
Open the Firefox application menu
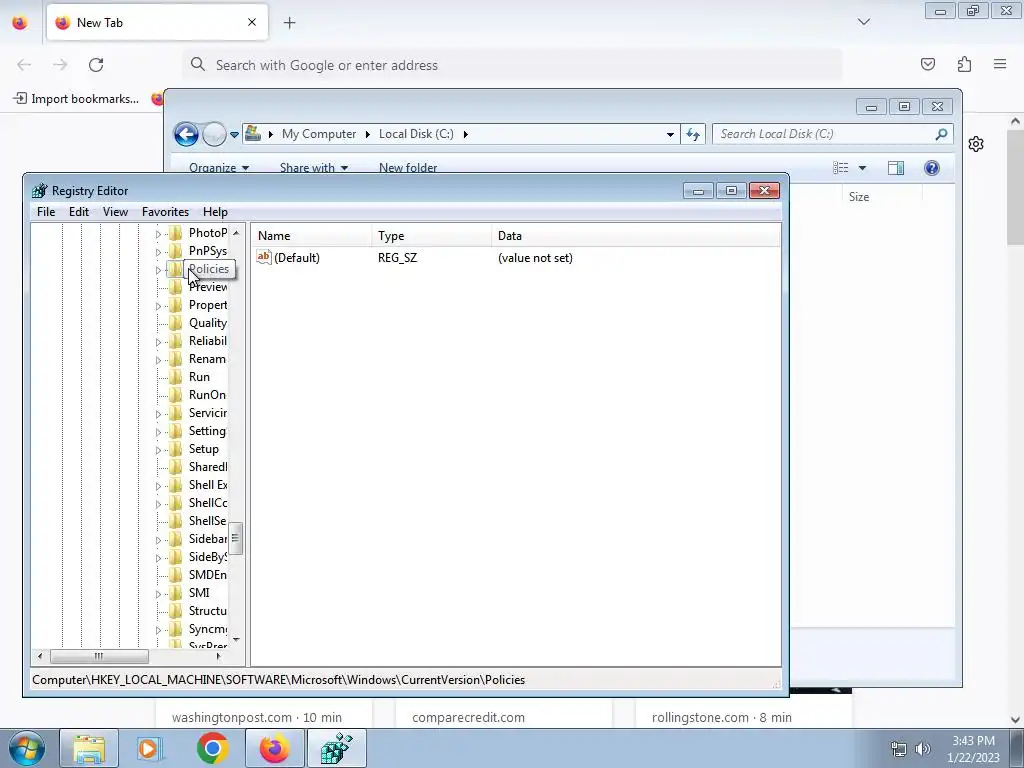click(x=1000, y=64)
